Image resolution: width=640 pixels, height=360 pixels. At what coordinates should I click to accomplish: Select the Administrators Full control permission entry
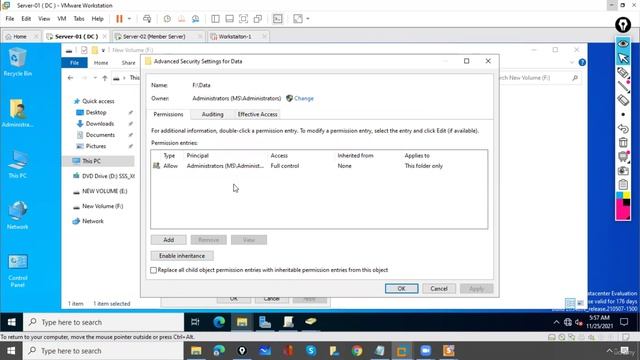pos(318,166)
